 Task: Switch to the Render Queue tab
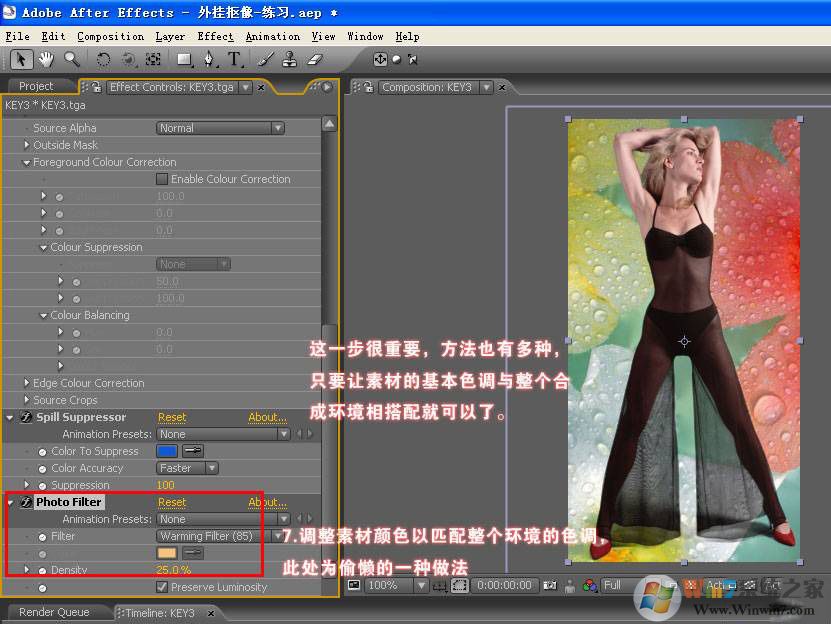54,612
